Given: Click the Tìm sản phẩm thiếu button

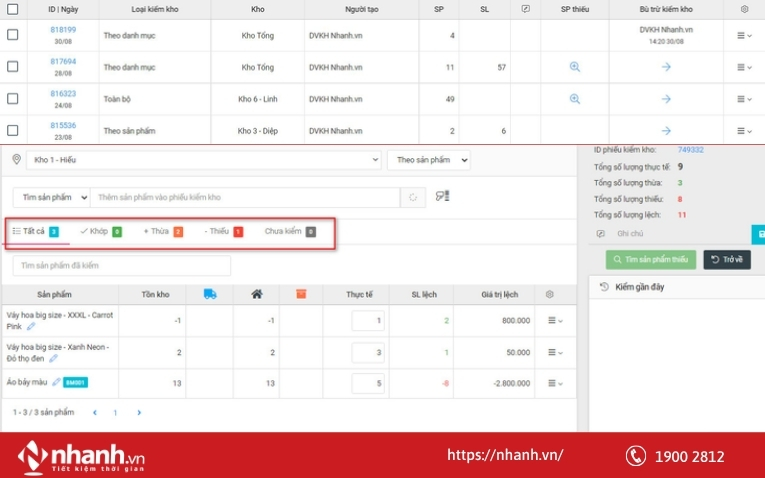Looking at the screenshot, I should [x=650, y=260].
